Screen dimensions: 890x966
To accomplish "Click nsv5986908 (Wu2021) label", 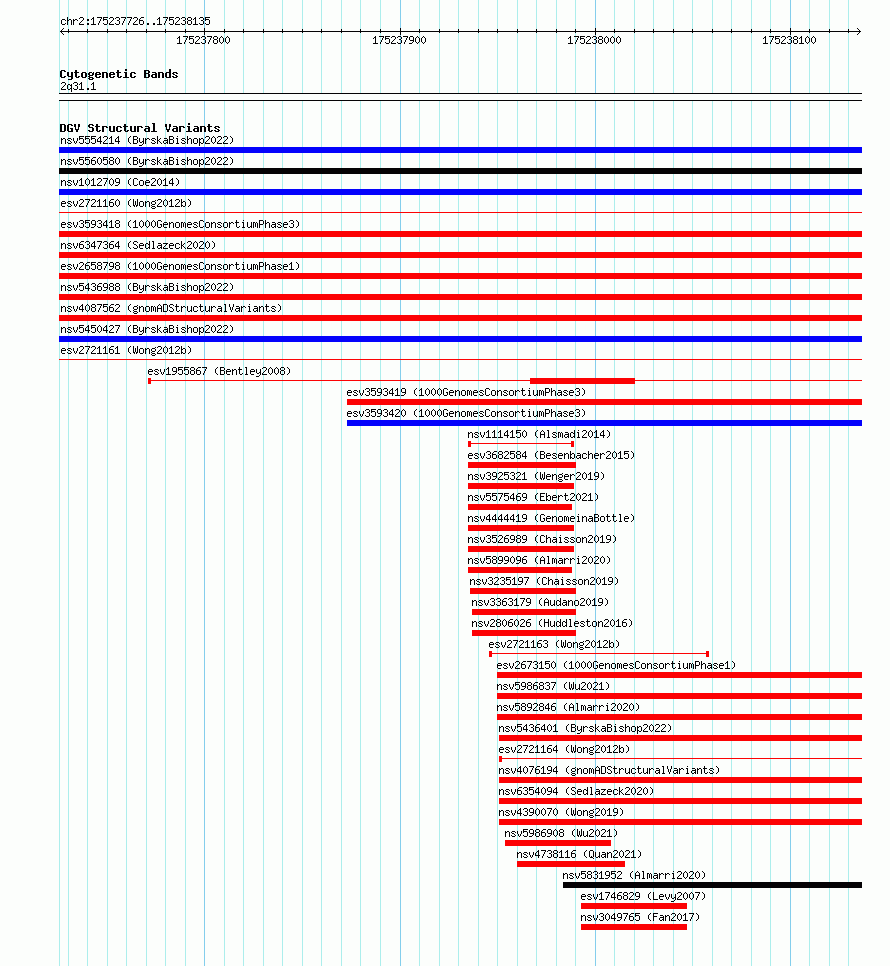I will click(561, 832).
